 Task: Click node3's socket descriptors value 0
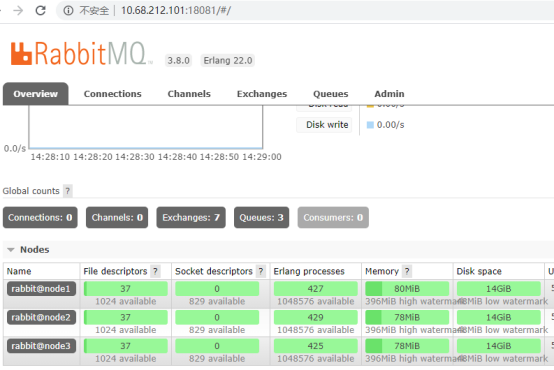[217, 346]
